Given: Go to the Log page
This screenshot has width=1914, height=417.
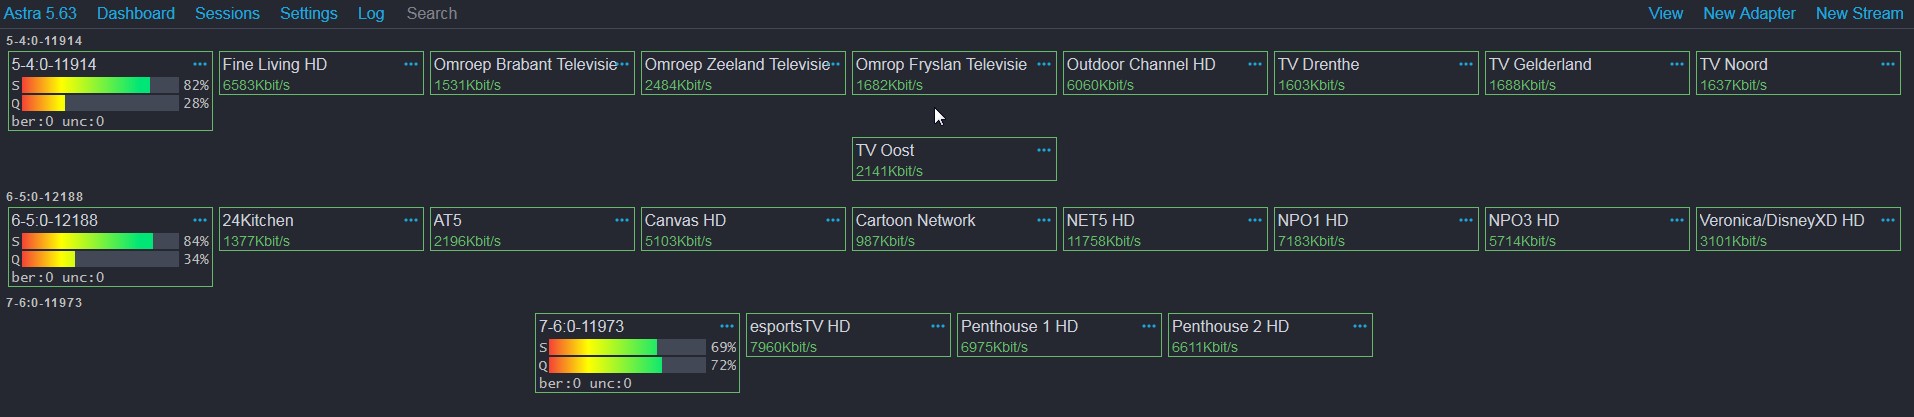Looking at the screenshot, I should coord(371,13).
